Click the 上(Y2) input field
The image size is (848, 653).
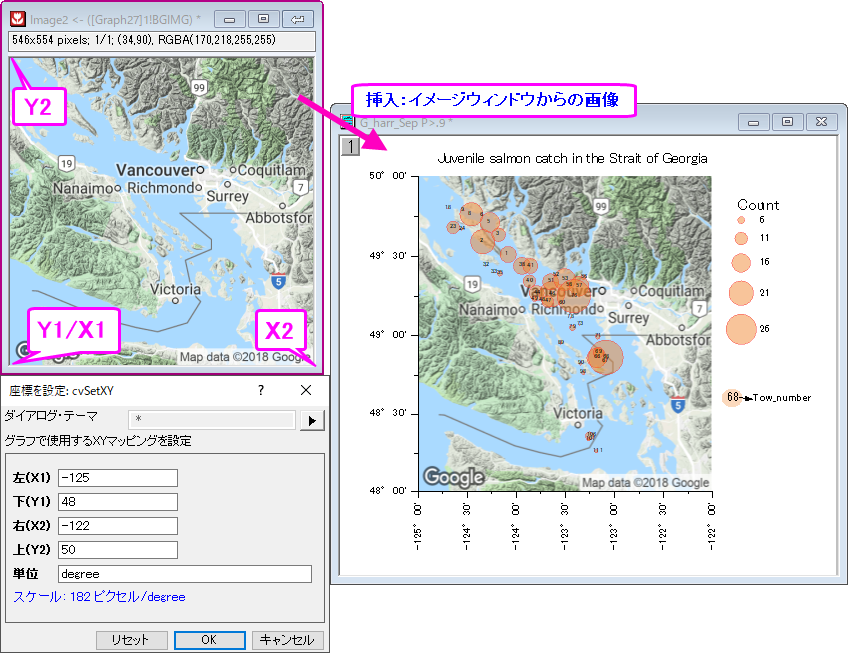point(118,550)
